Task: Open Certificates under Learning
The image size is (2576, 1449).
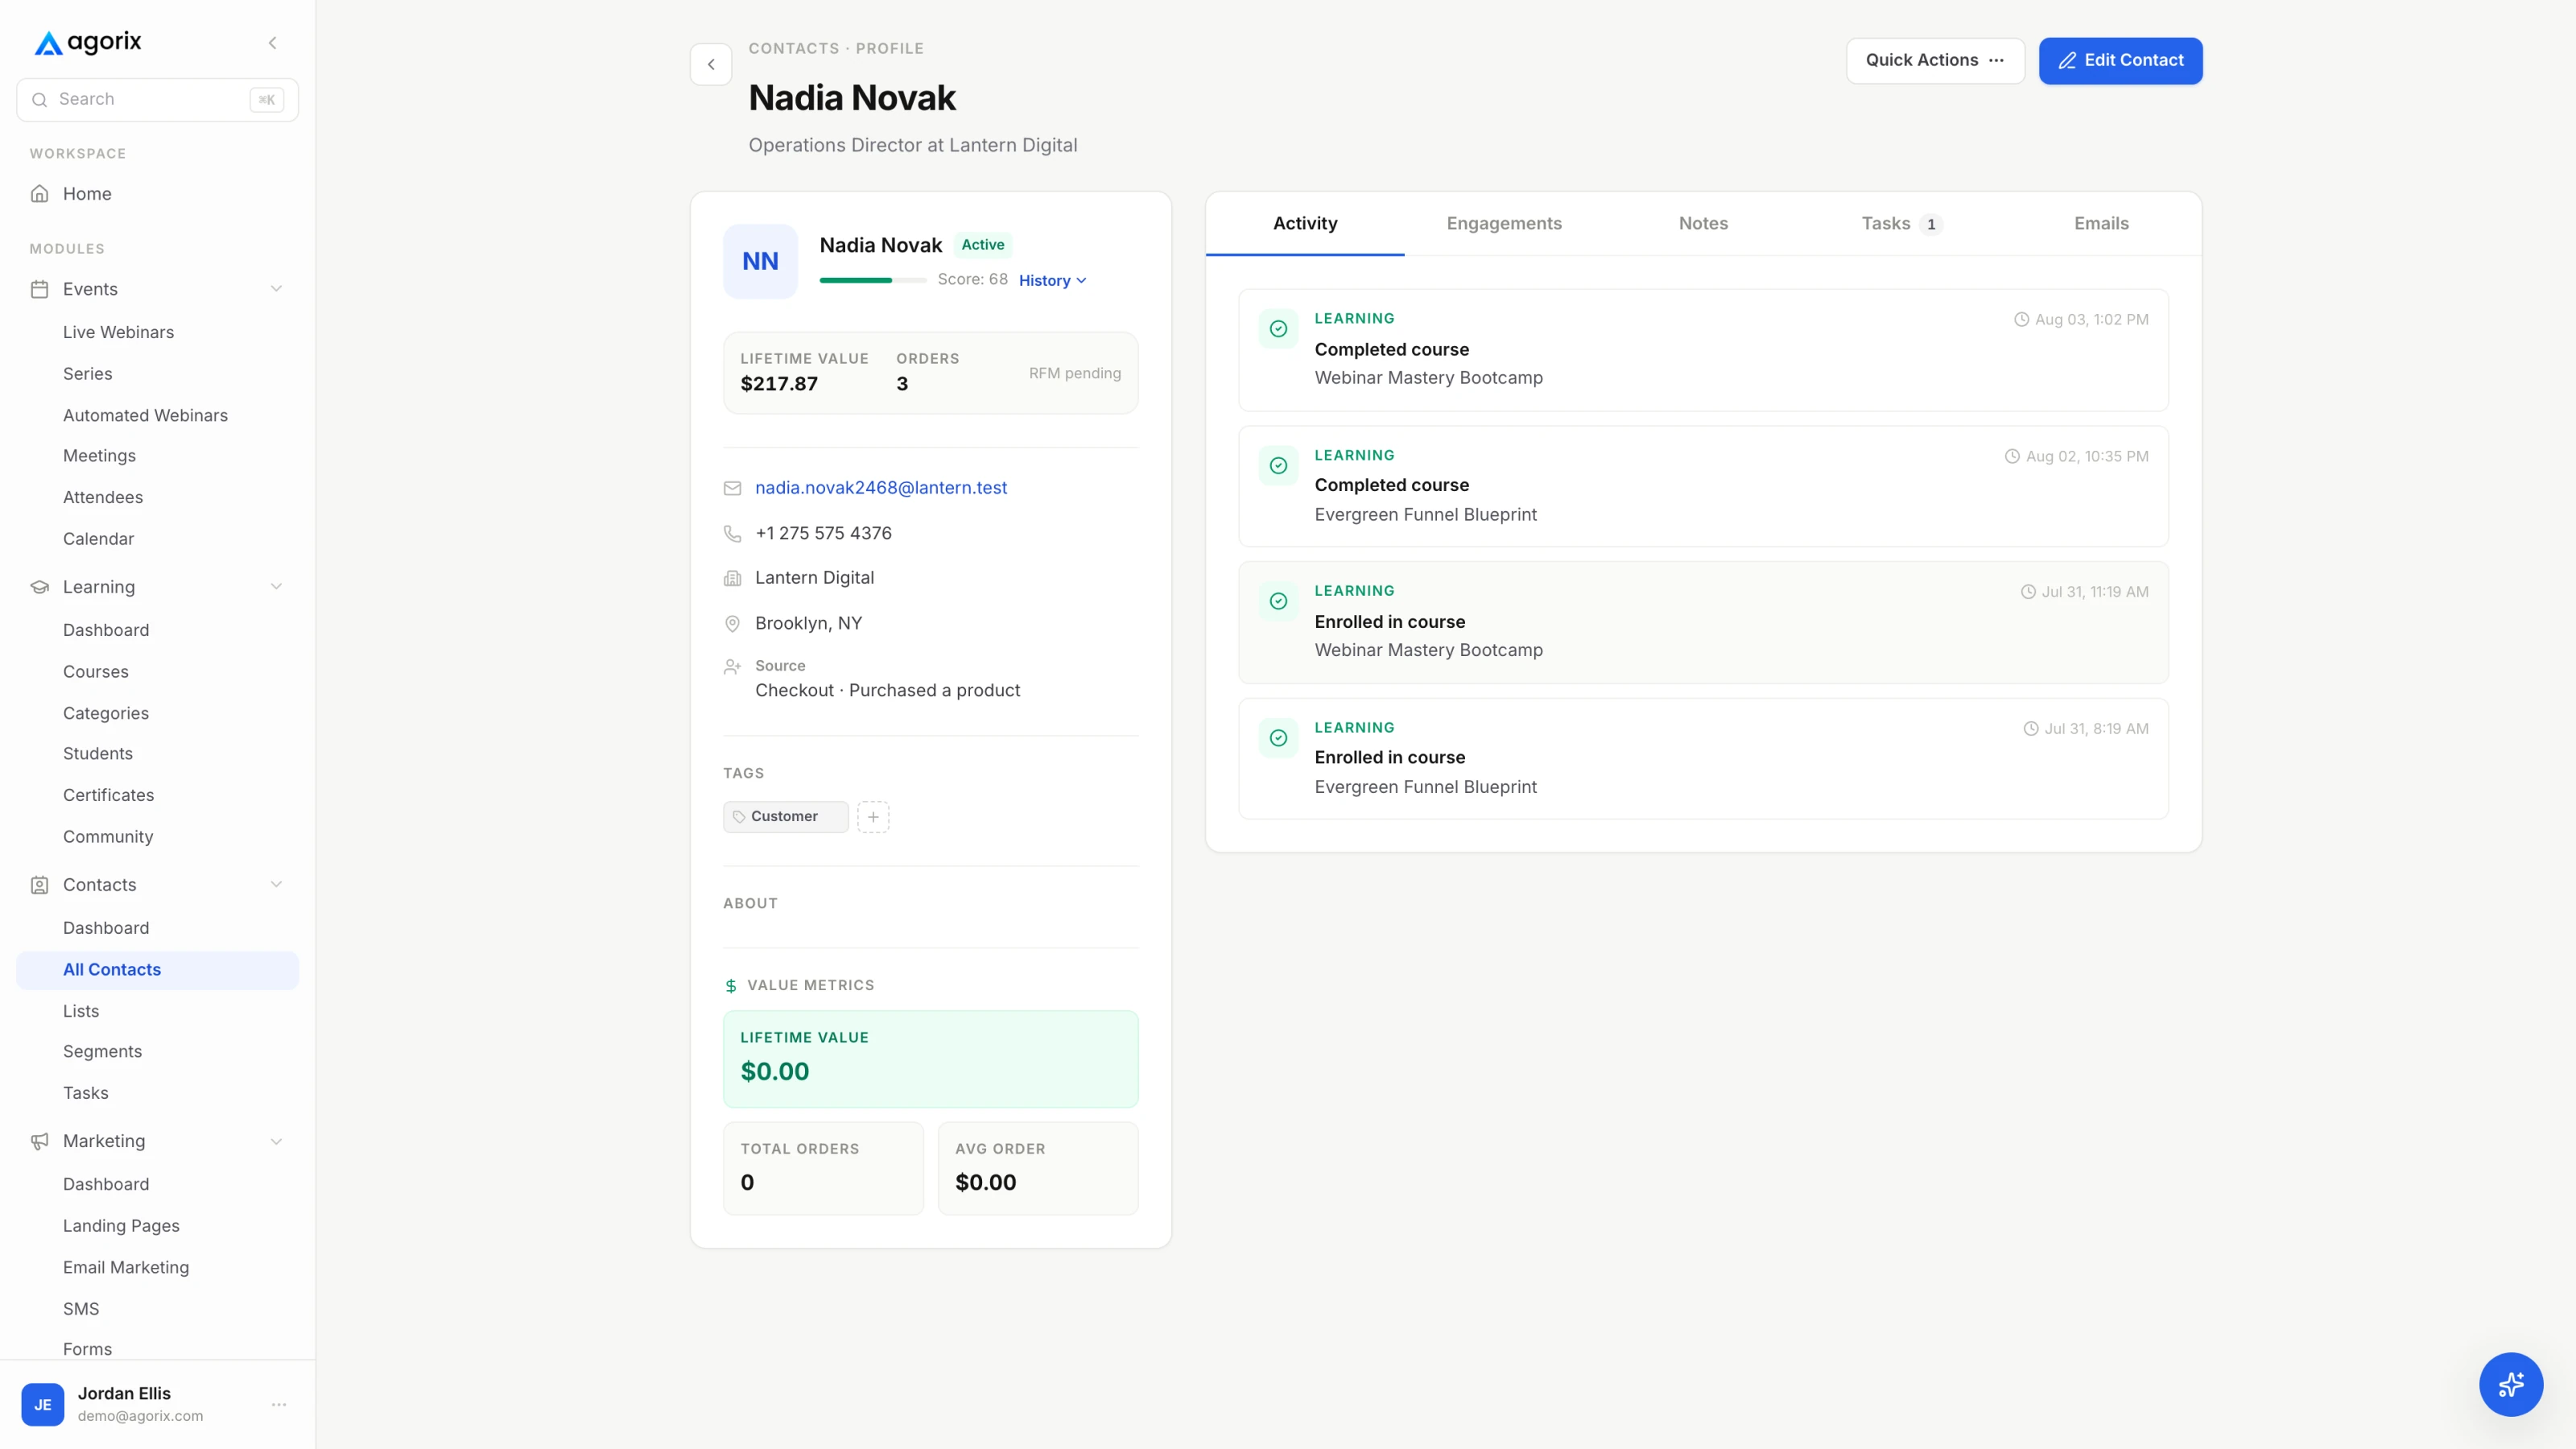Action: (108, 796)
